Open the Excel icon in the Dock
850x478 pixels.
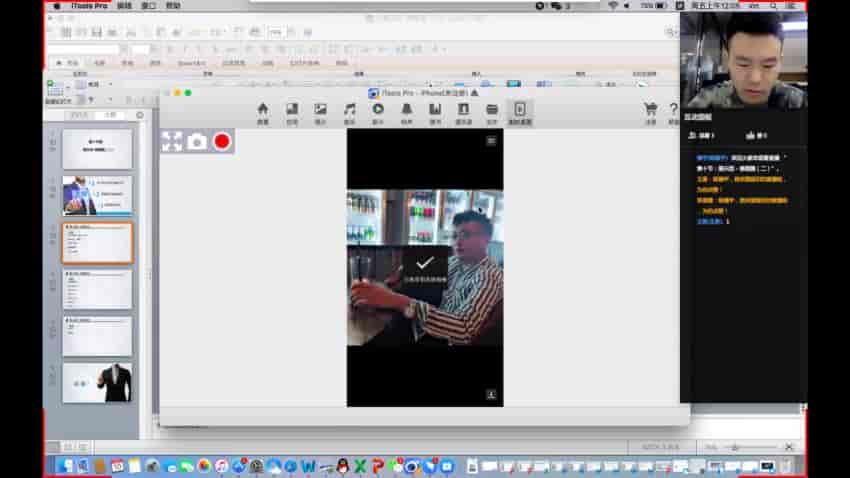[x=359, y=466]
